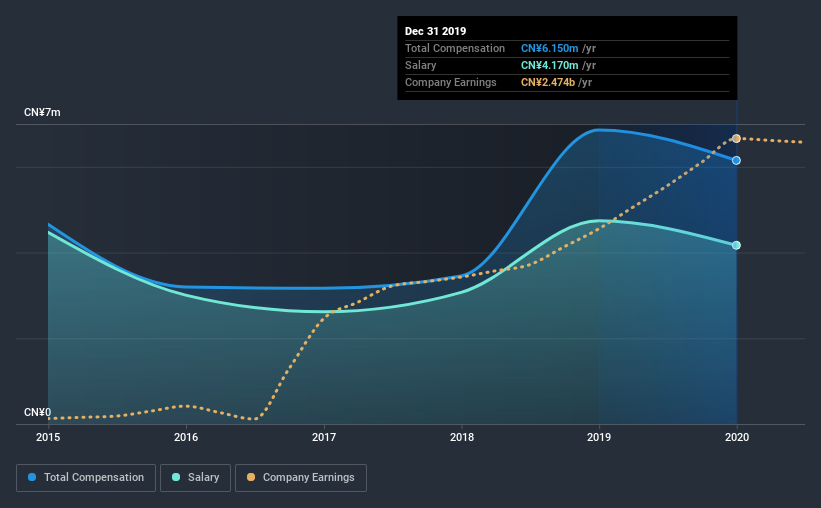The image size is (821, 508).
Task: Click the CN¥2.474b company earnings value
Action: (x=548, y=82)
